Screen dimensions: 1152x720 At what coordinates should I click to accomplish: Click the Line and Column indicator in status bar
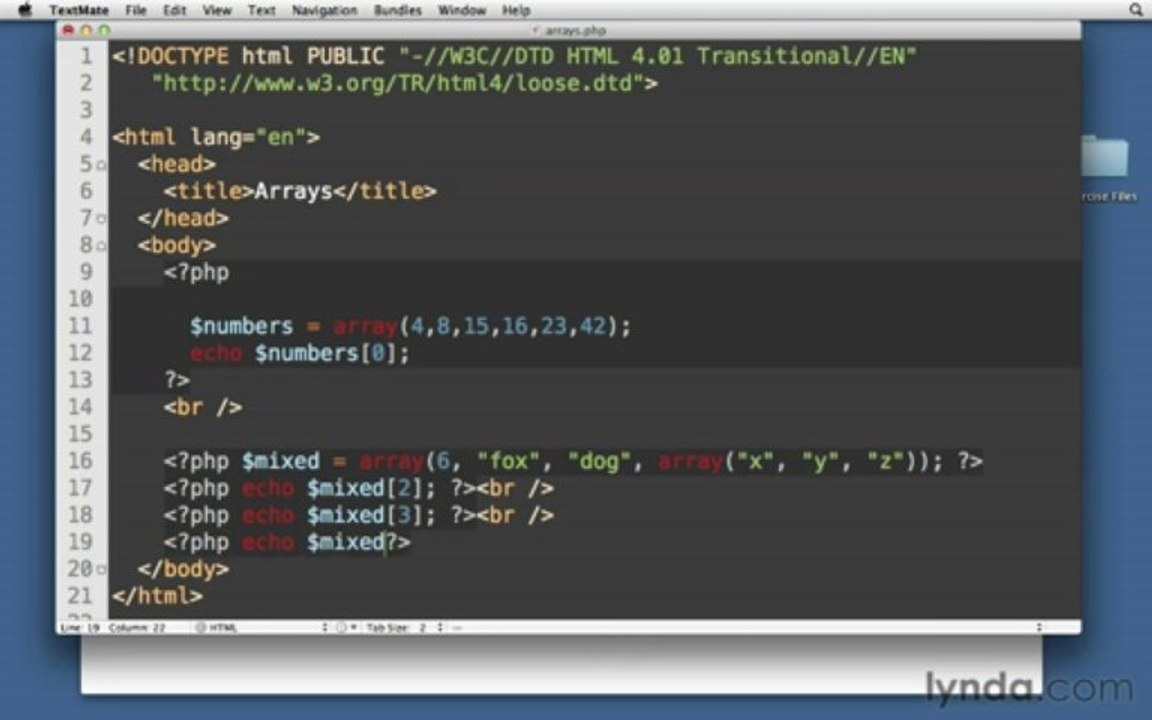point(113,628)
